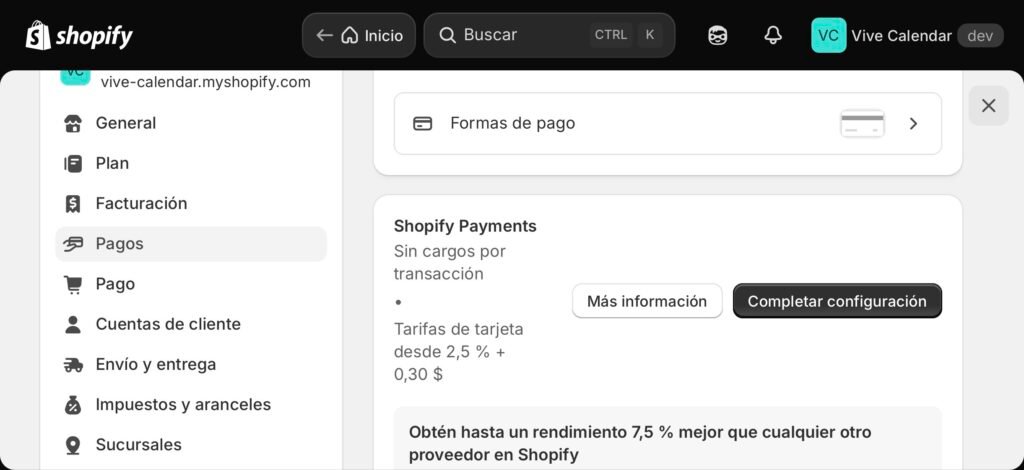Select the Pagos section
Viewport: 1024px width, 470px height.
tap(191, 244)
